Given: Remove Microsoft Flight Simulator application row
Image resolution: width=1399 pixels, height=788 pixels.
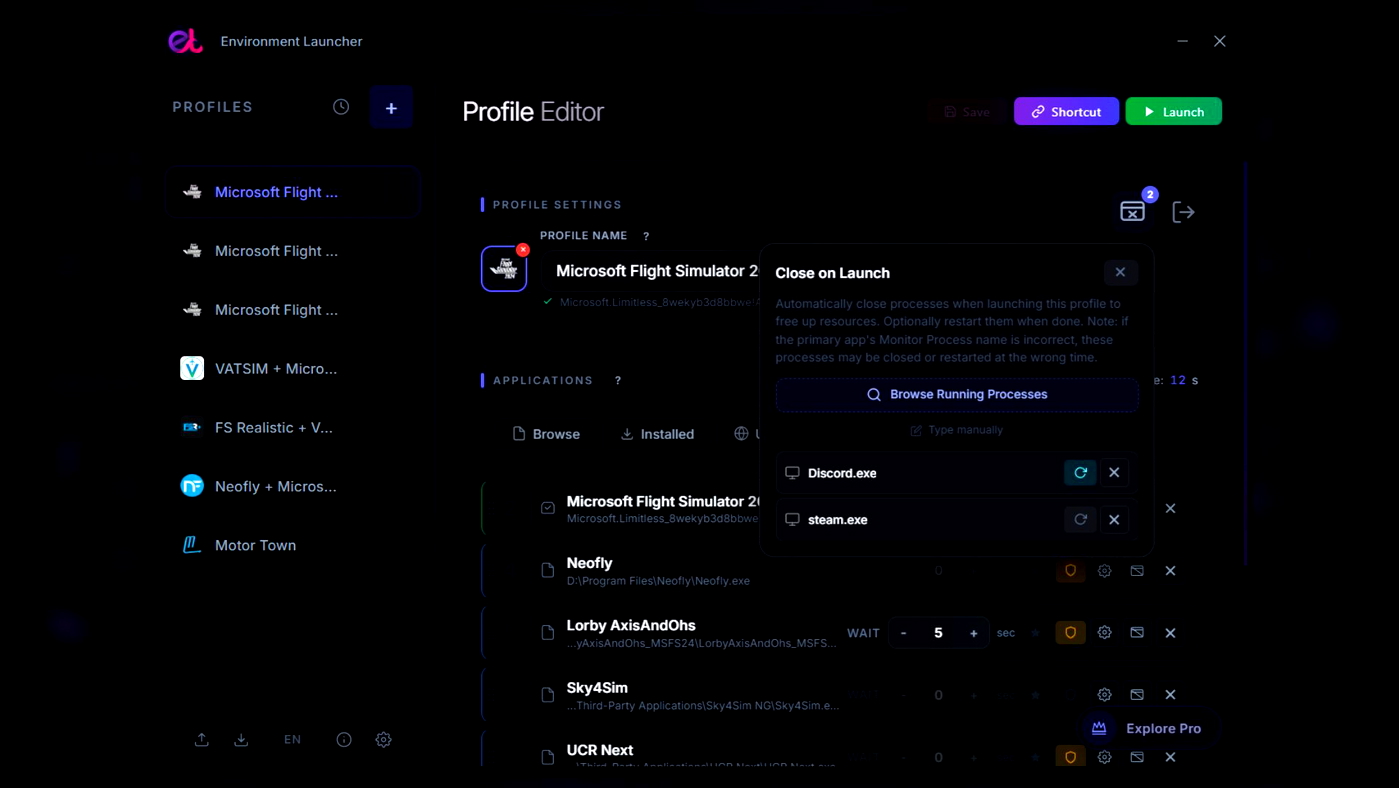Looking at the screenshot, I should pyautogui.click(x=1170, y=509).
